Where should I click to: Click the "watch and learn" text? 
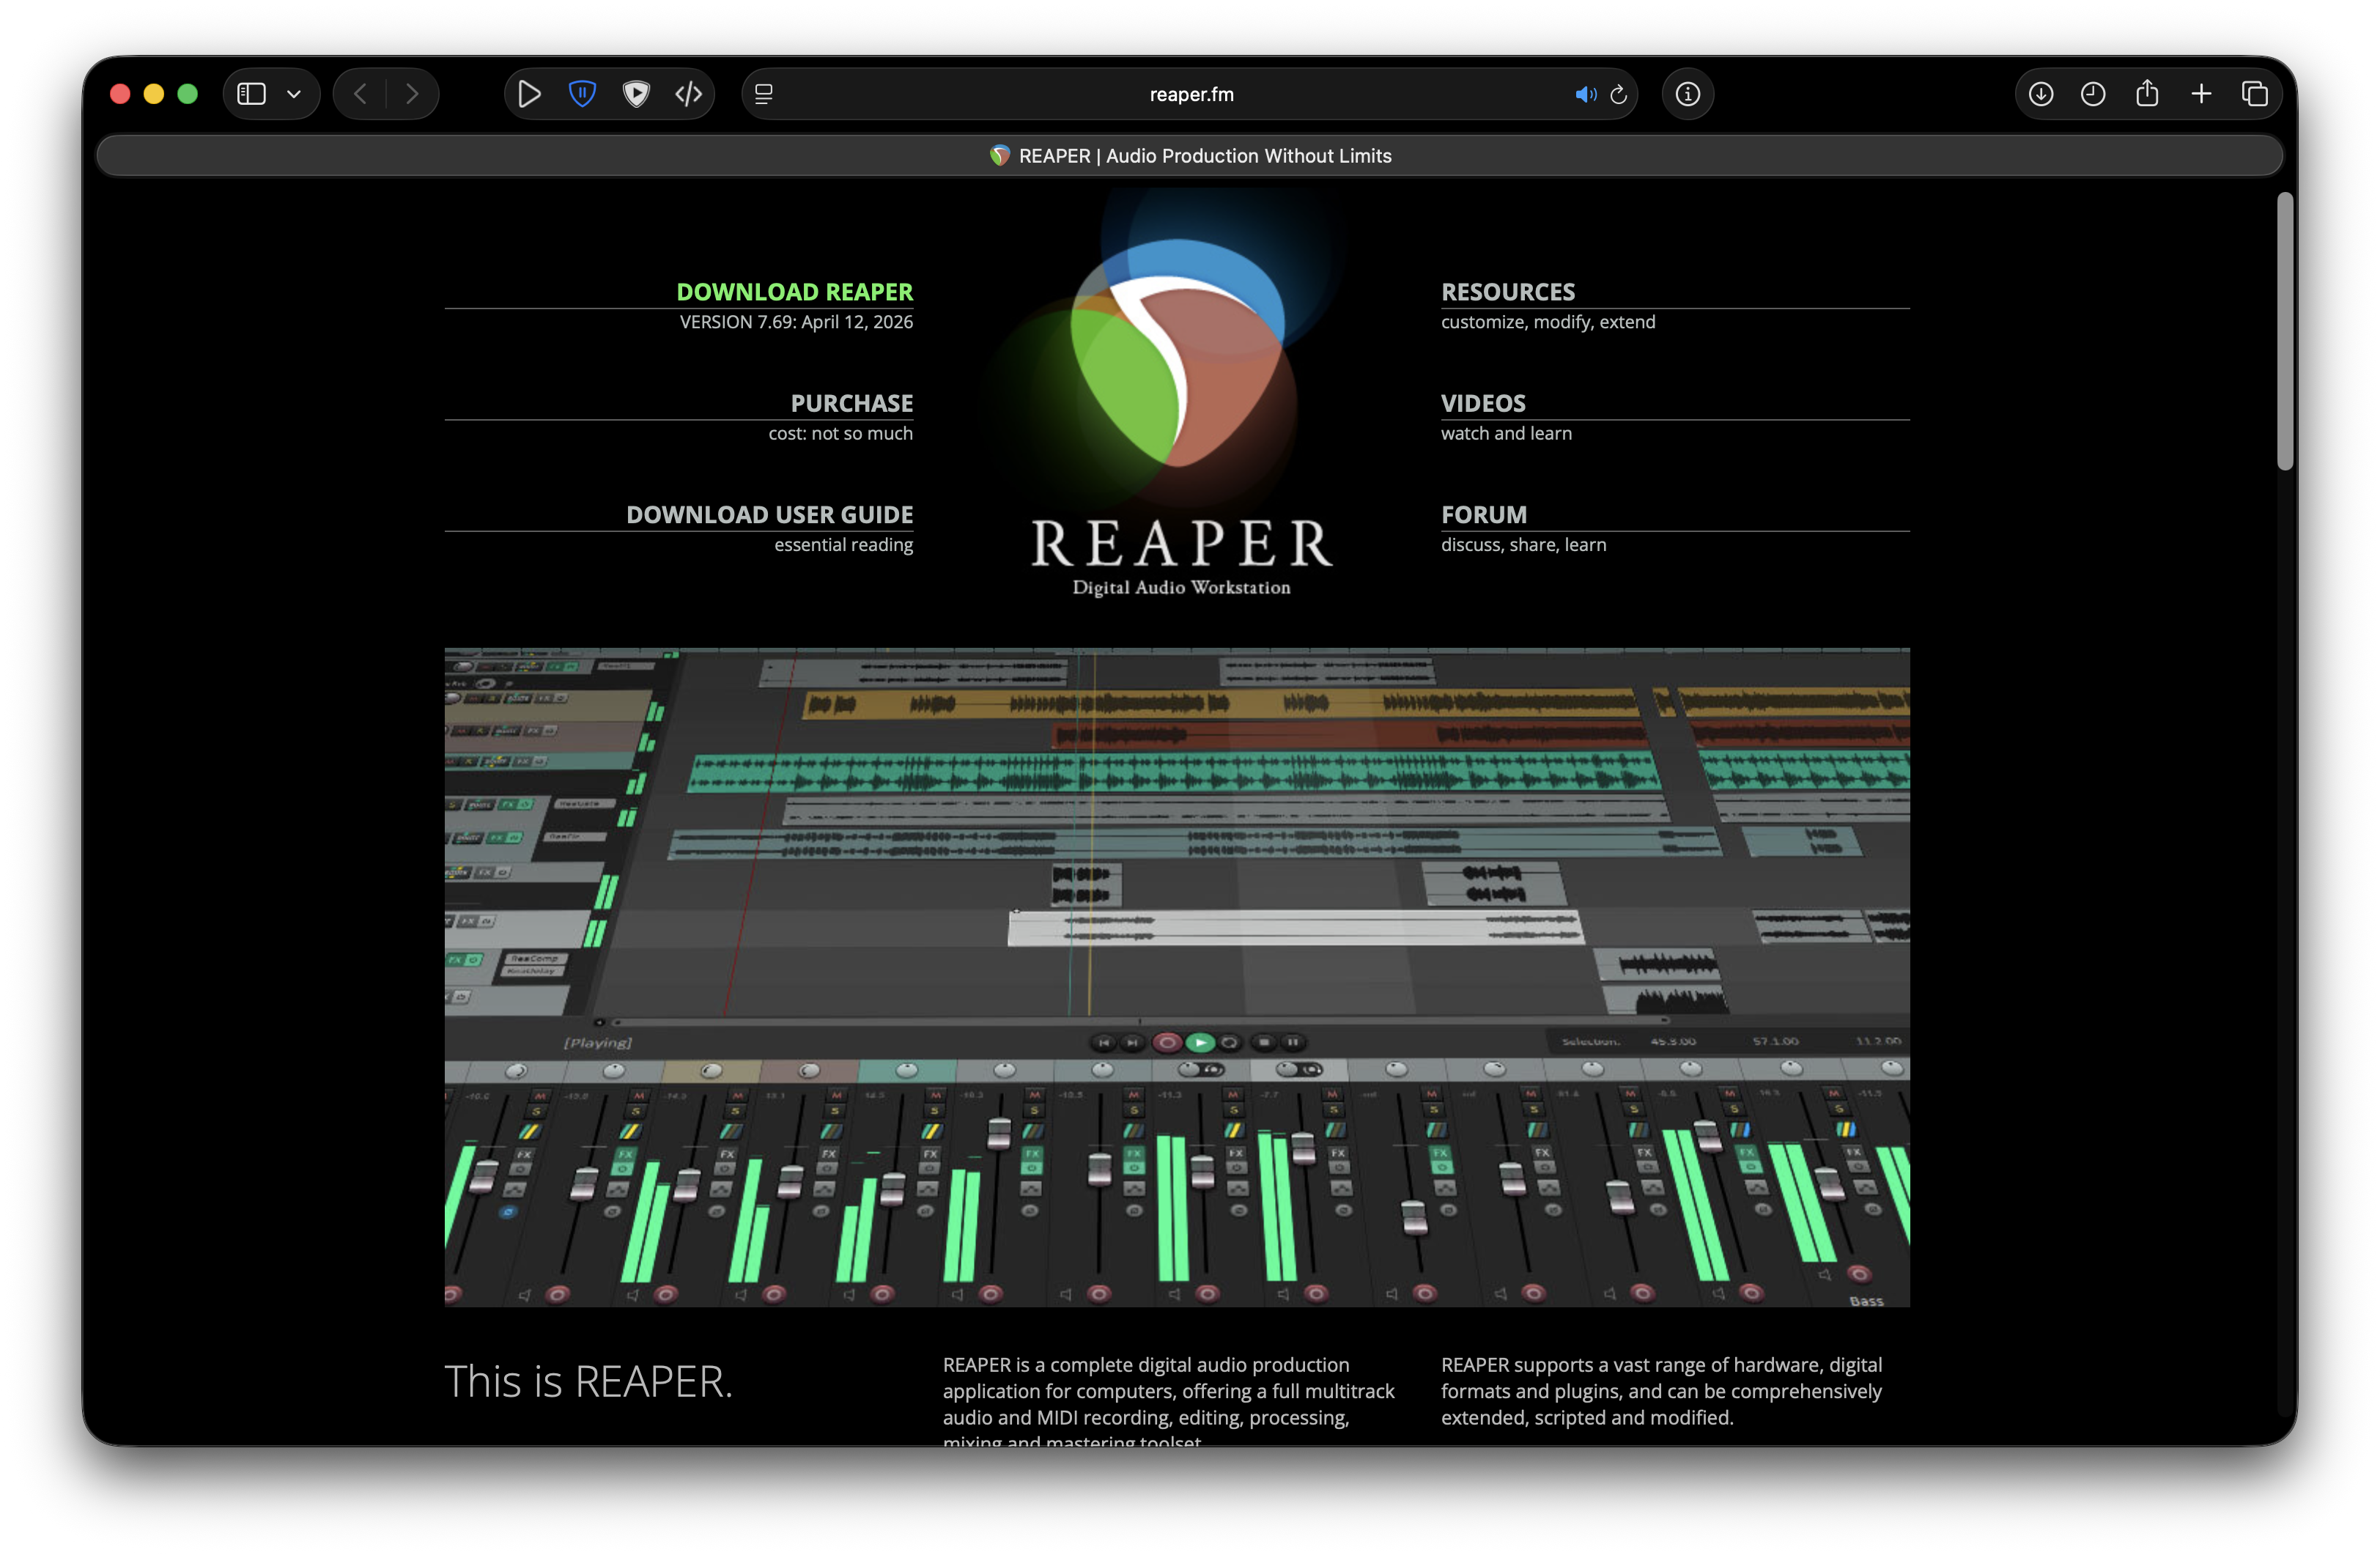[1506, 433]
